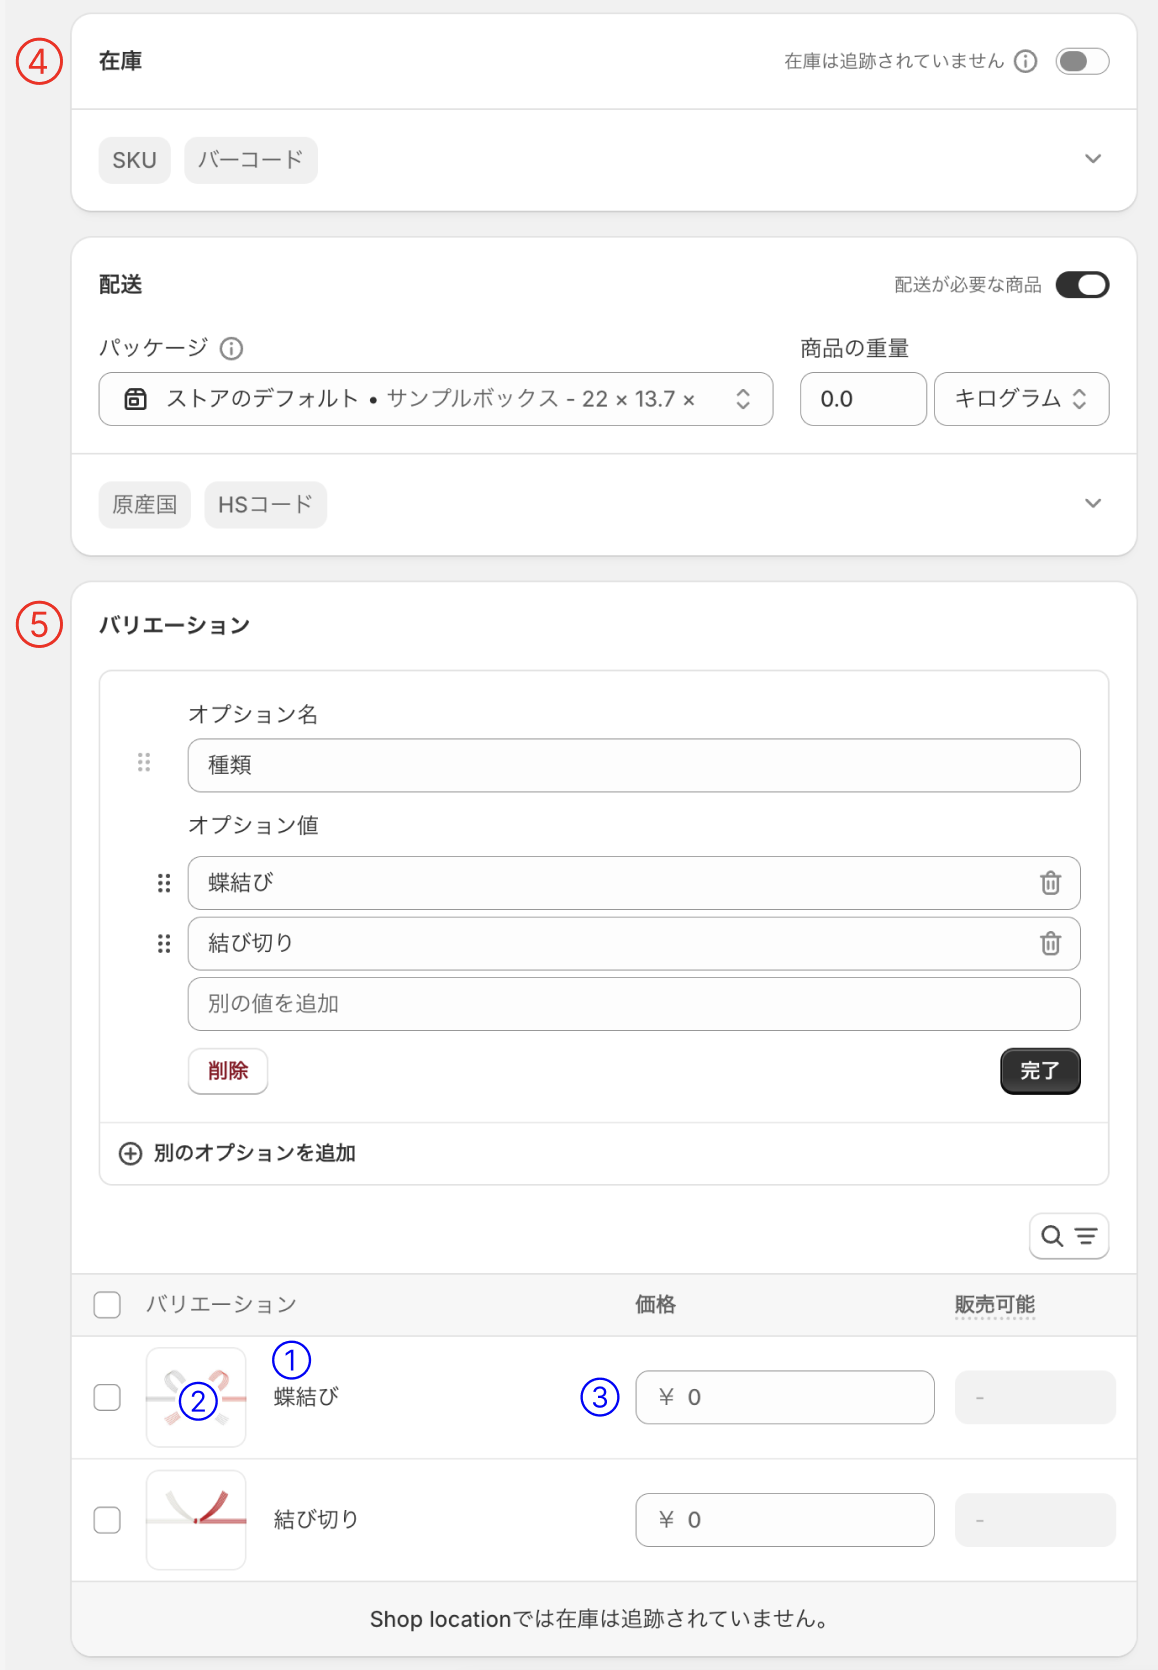Delete the 結び切り option value
Viewport: 1158px width, 1670px height.
click(x=1050, y=944)
